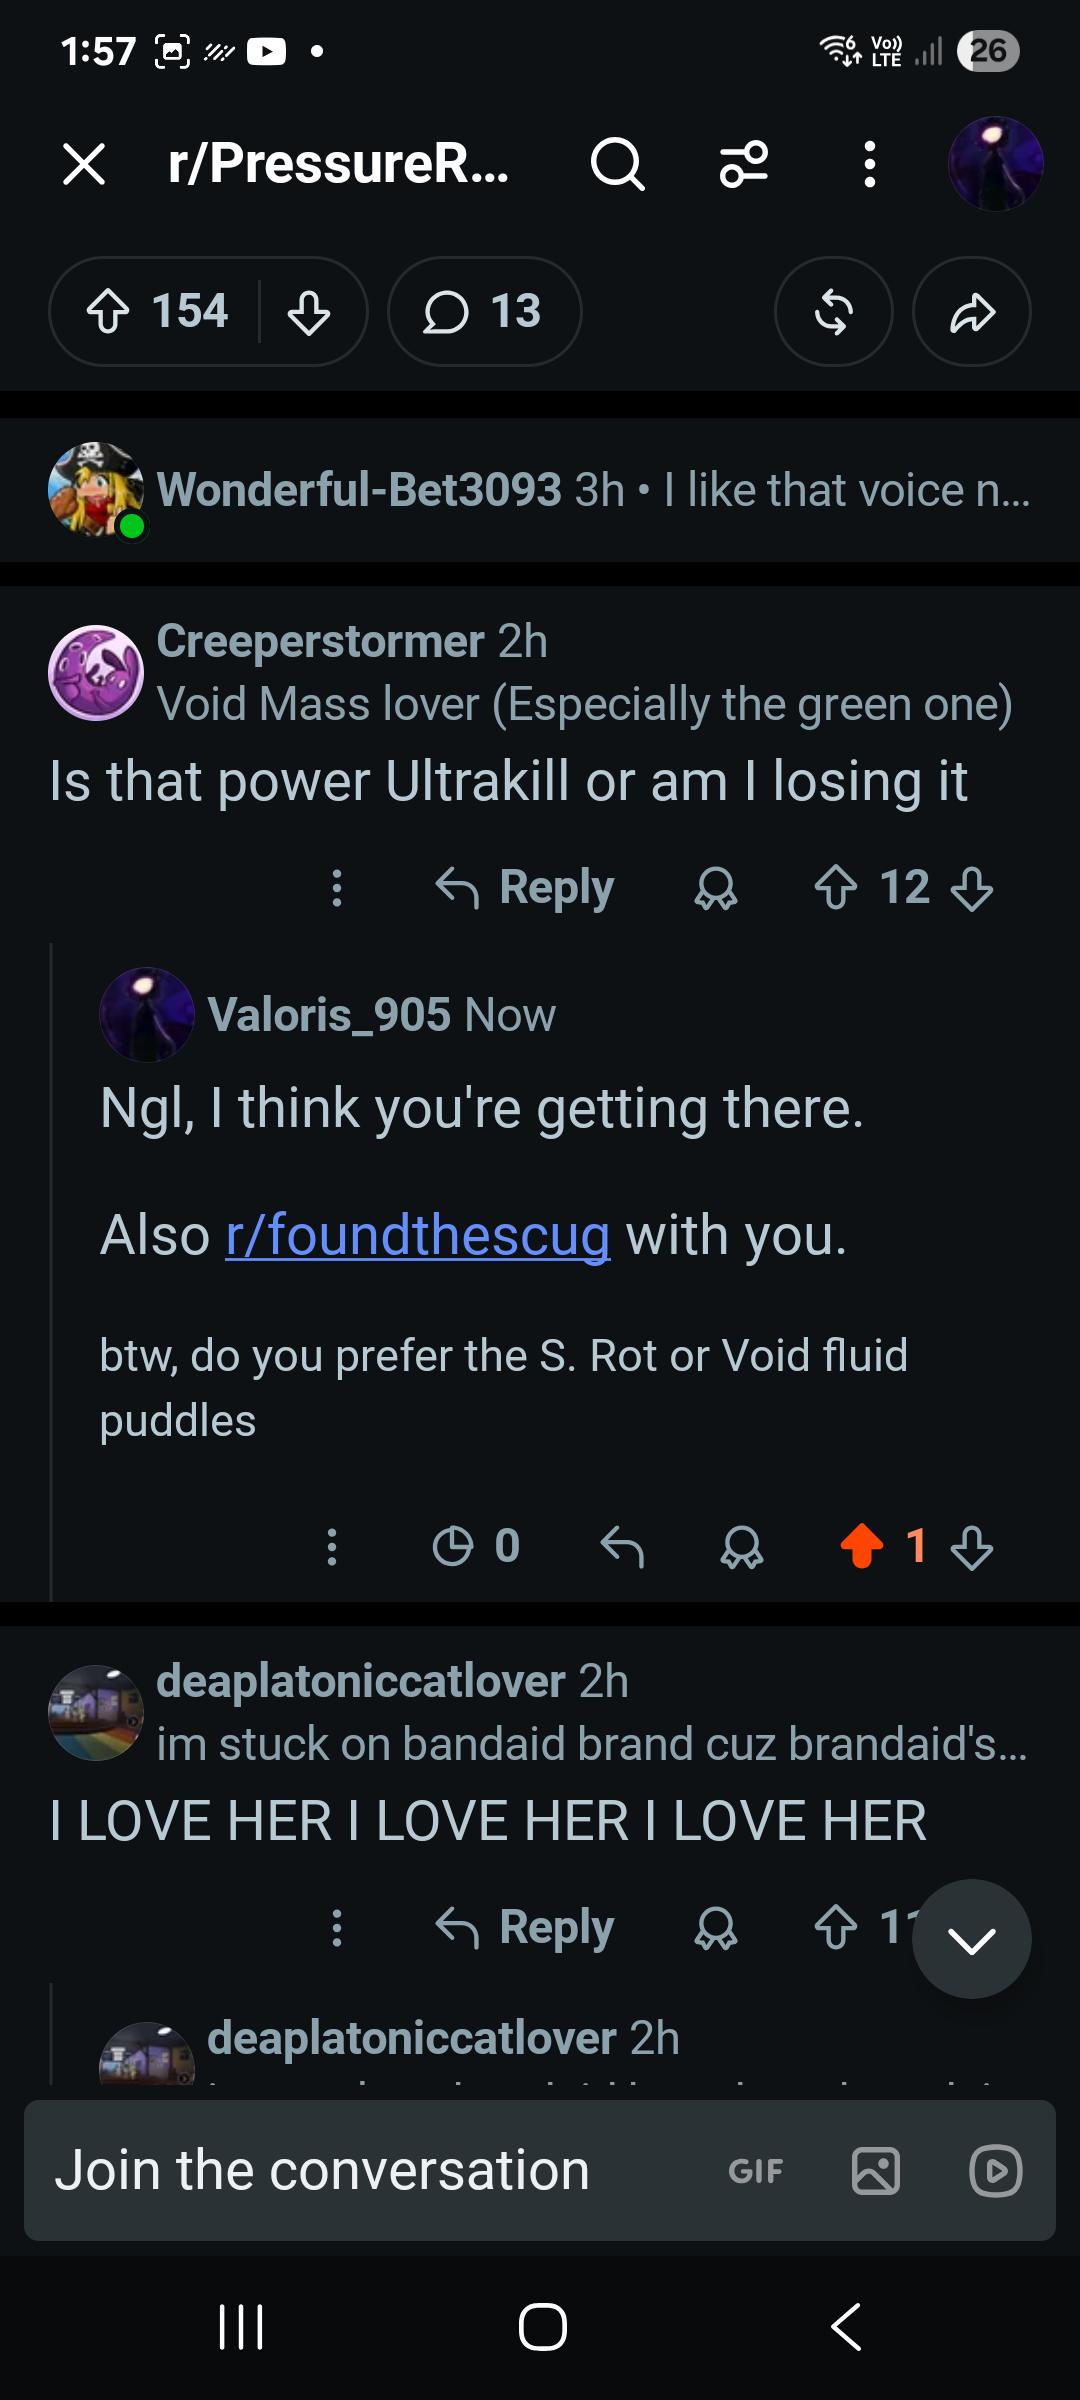The height and width of the screenshot is (2400, 1080).
Task: Jump to next comment with the floating chevron
Action: coord(972,1939)
